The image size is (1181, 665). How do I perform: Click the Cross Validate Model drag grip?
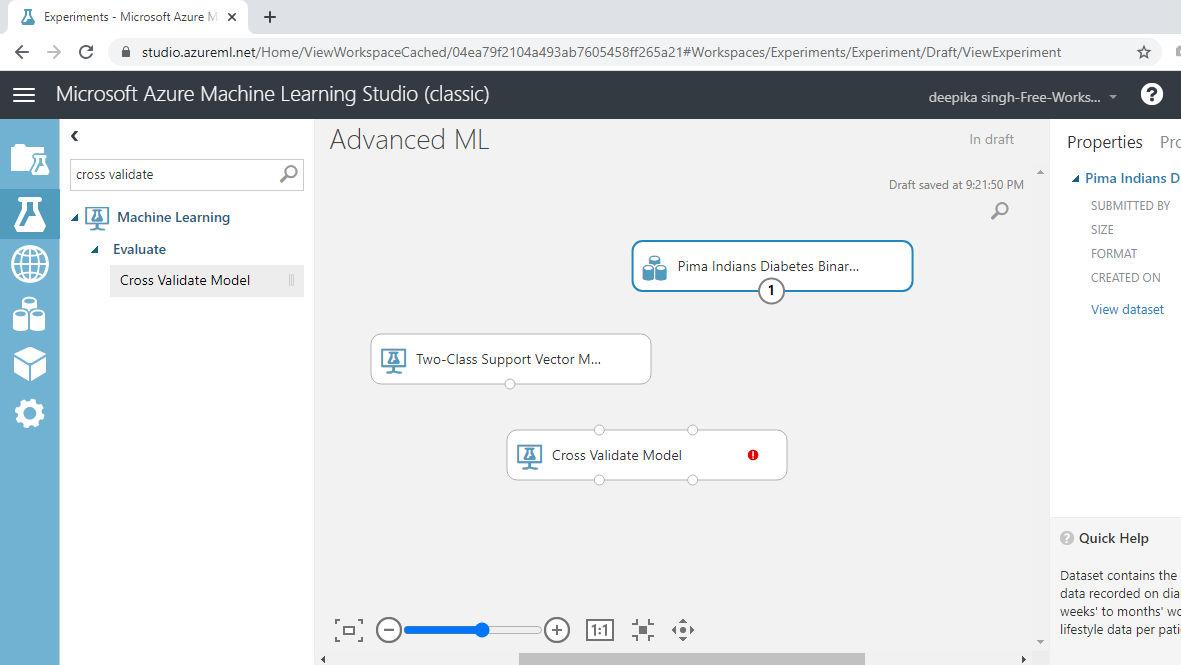pos(291,280)
